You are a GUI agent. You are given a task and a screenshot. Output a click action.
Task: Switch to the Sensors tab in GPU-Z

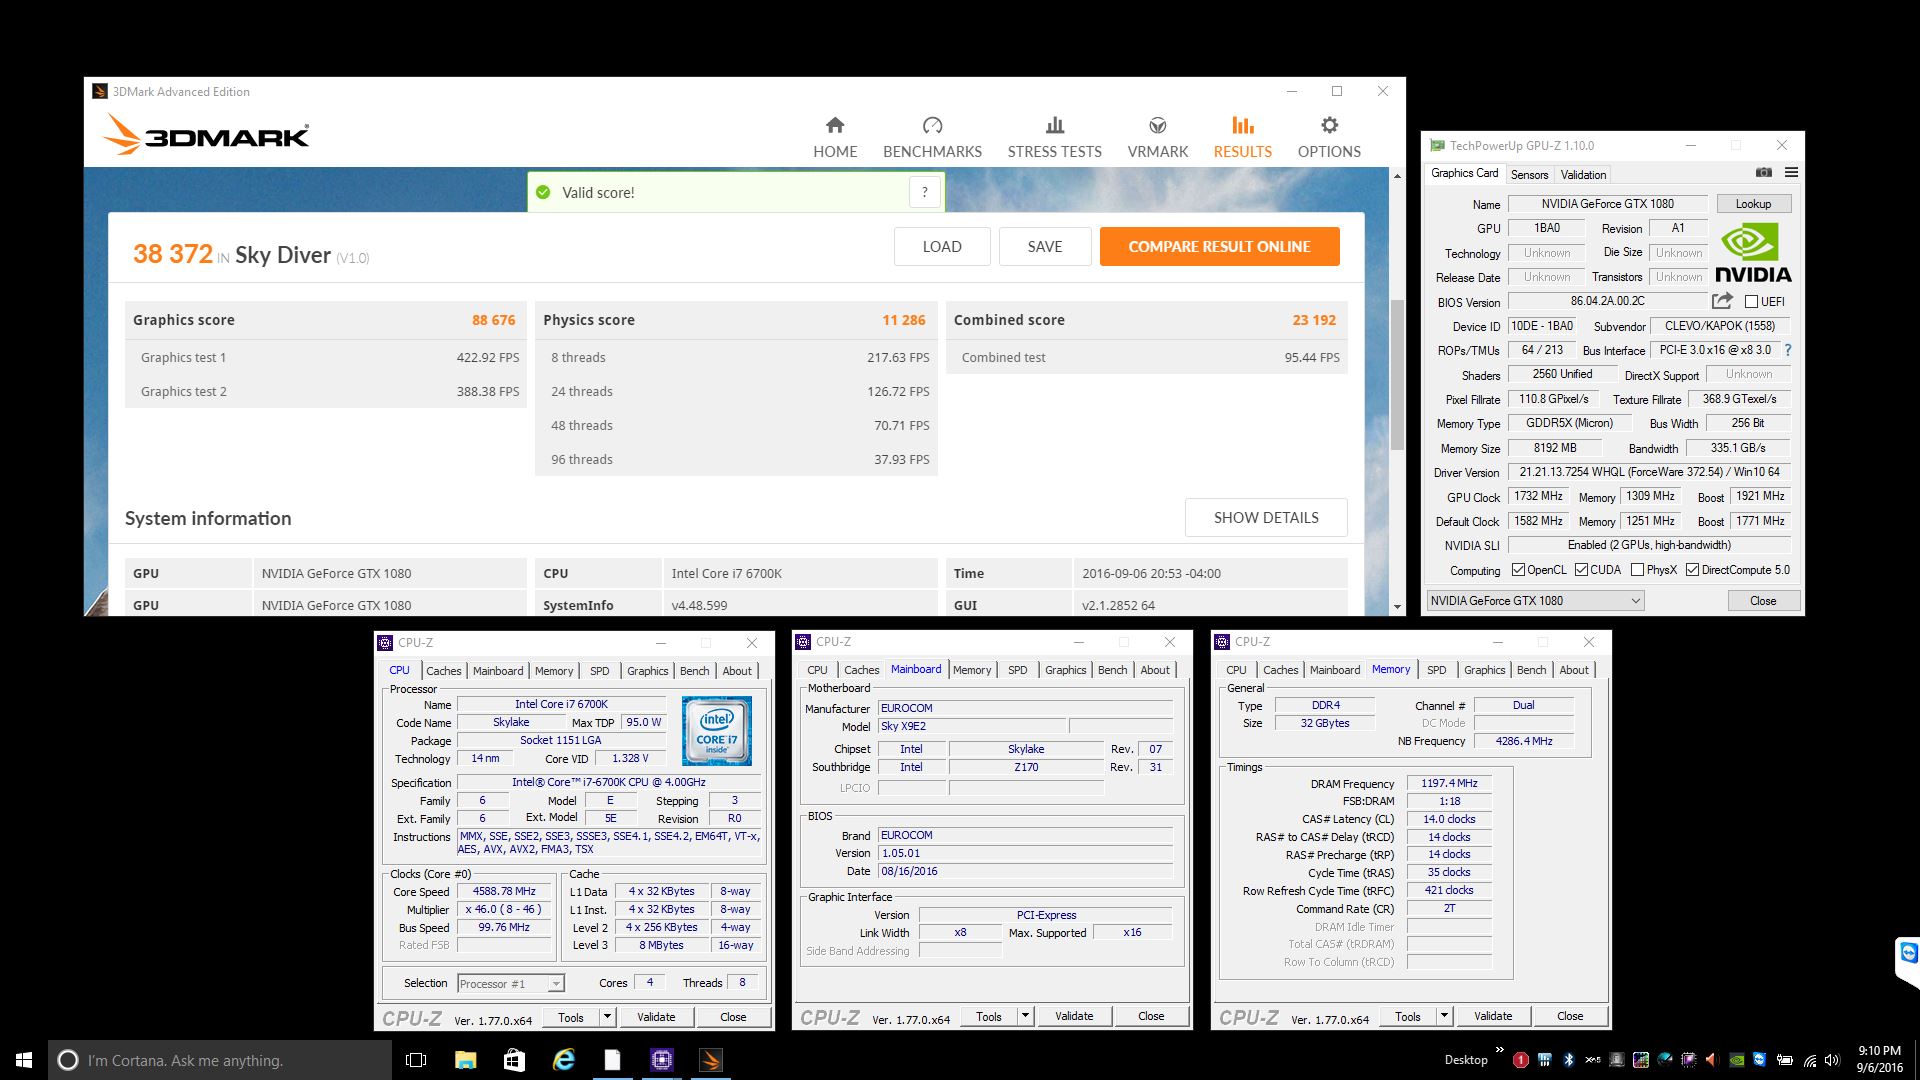coord(1529,174)
